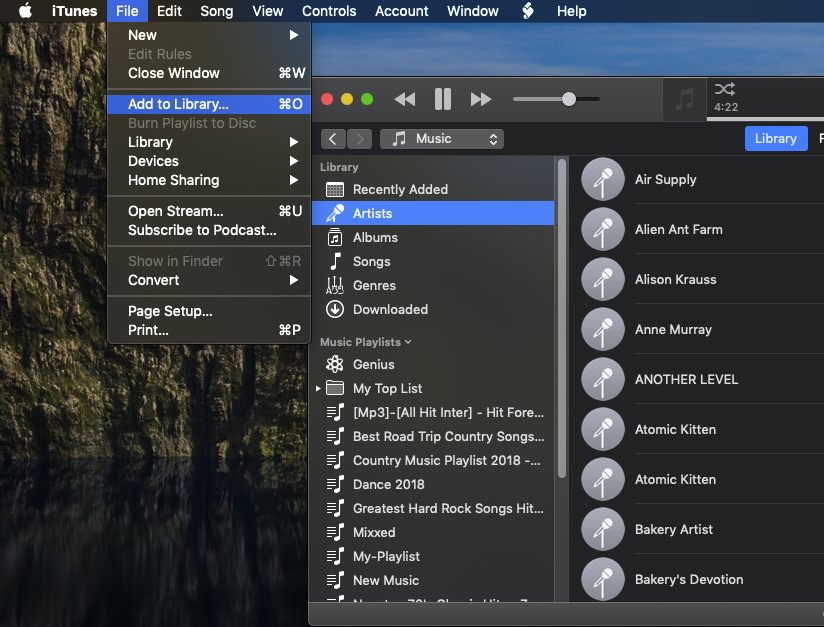Image resolution: width=824 pixels, height=627 pixels.
Task: Open Albums in the Library sidebar
Action: pyautogui.click(x=433, y=238)
